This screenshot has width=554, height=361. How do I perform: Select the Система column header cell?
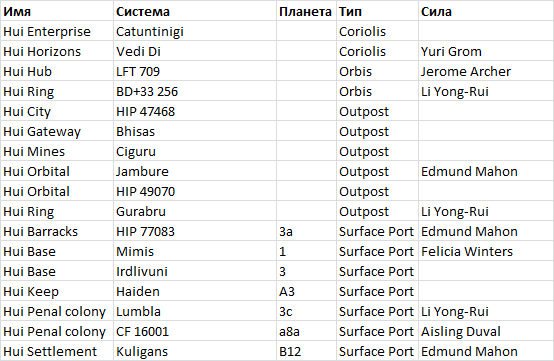(x=195, y=11)
